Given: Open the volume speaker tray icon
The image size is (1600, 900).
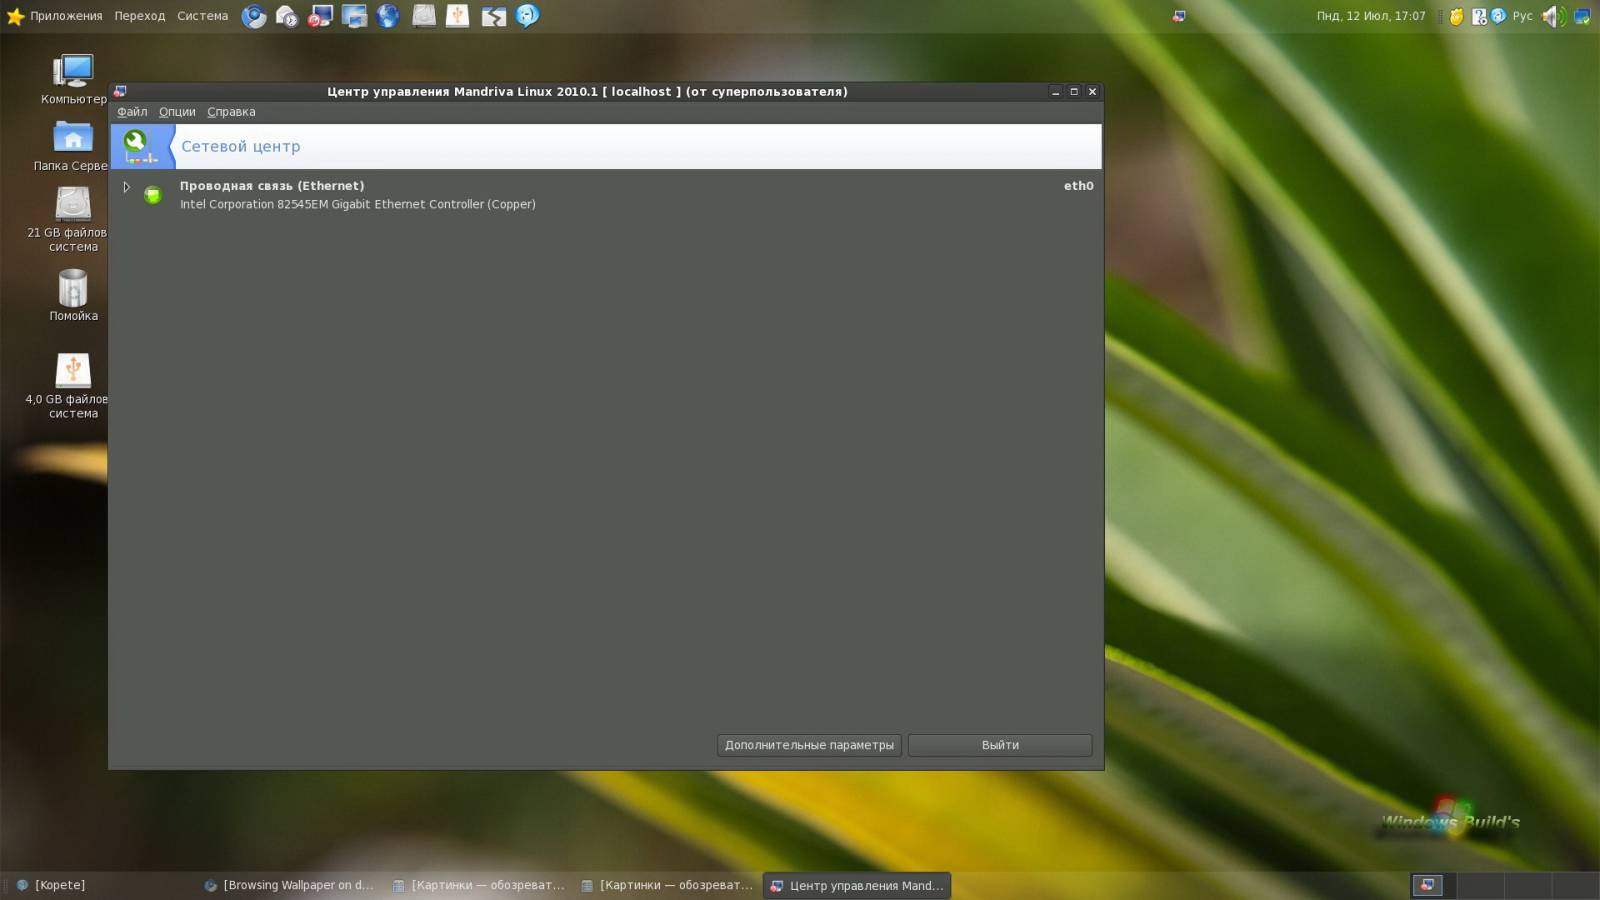Looking at the screenshot, I should tap(1553, 16).
